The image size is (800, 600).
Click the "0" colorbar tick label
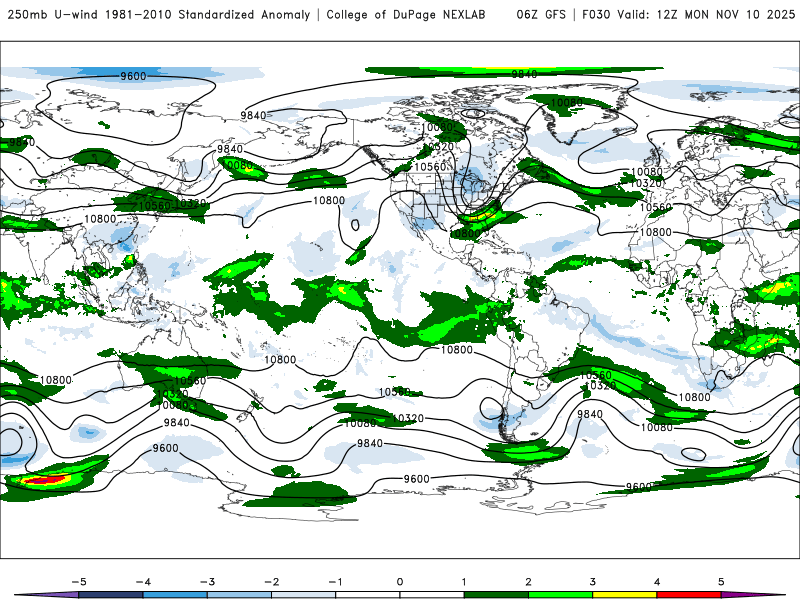click(400, 582)
